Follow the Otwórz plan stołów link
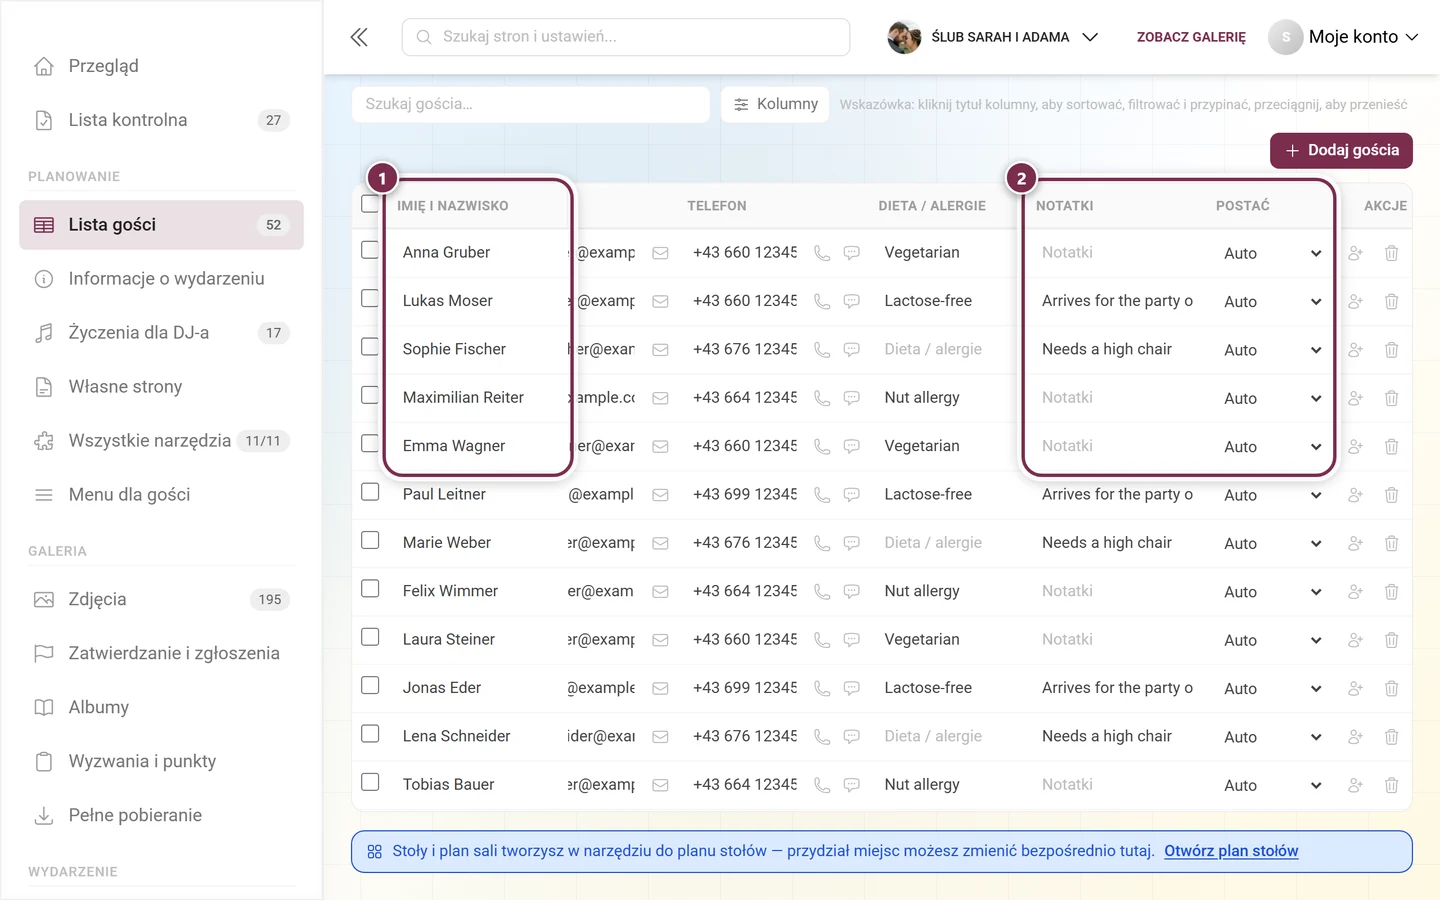 pyautogui.click(x=1231, y=851)
